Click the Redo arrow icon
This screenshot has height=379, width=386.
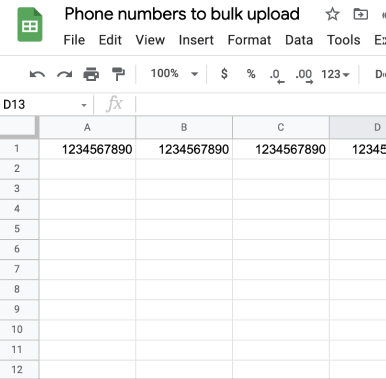[x=64, y=74]
